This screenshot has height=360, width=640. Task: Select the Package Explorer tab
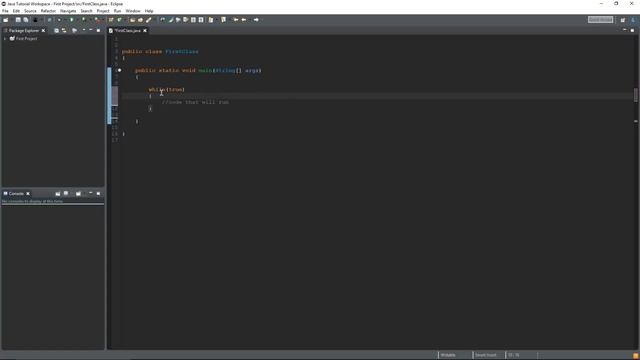[x=24, y=31]
